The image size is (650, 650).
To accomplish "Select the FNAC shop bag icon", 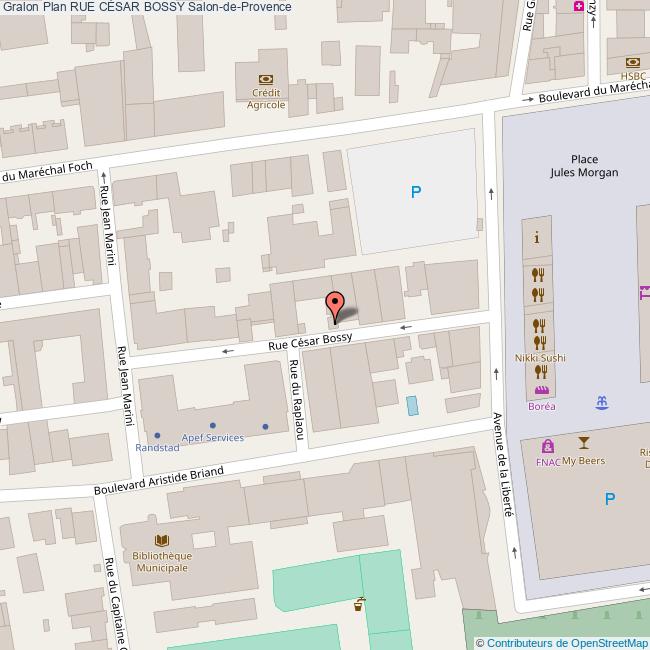I will click(547, 446).
